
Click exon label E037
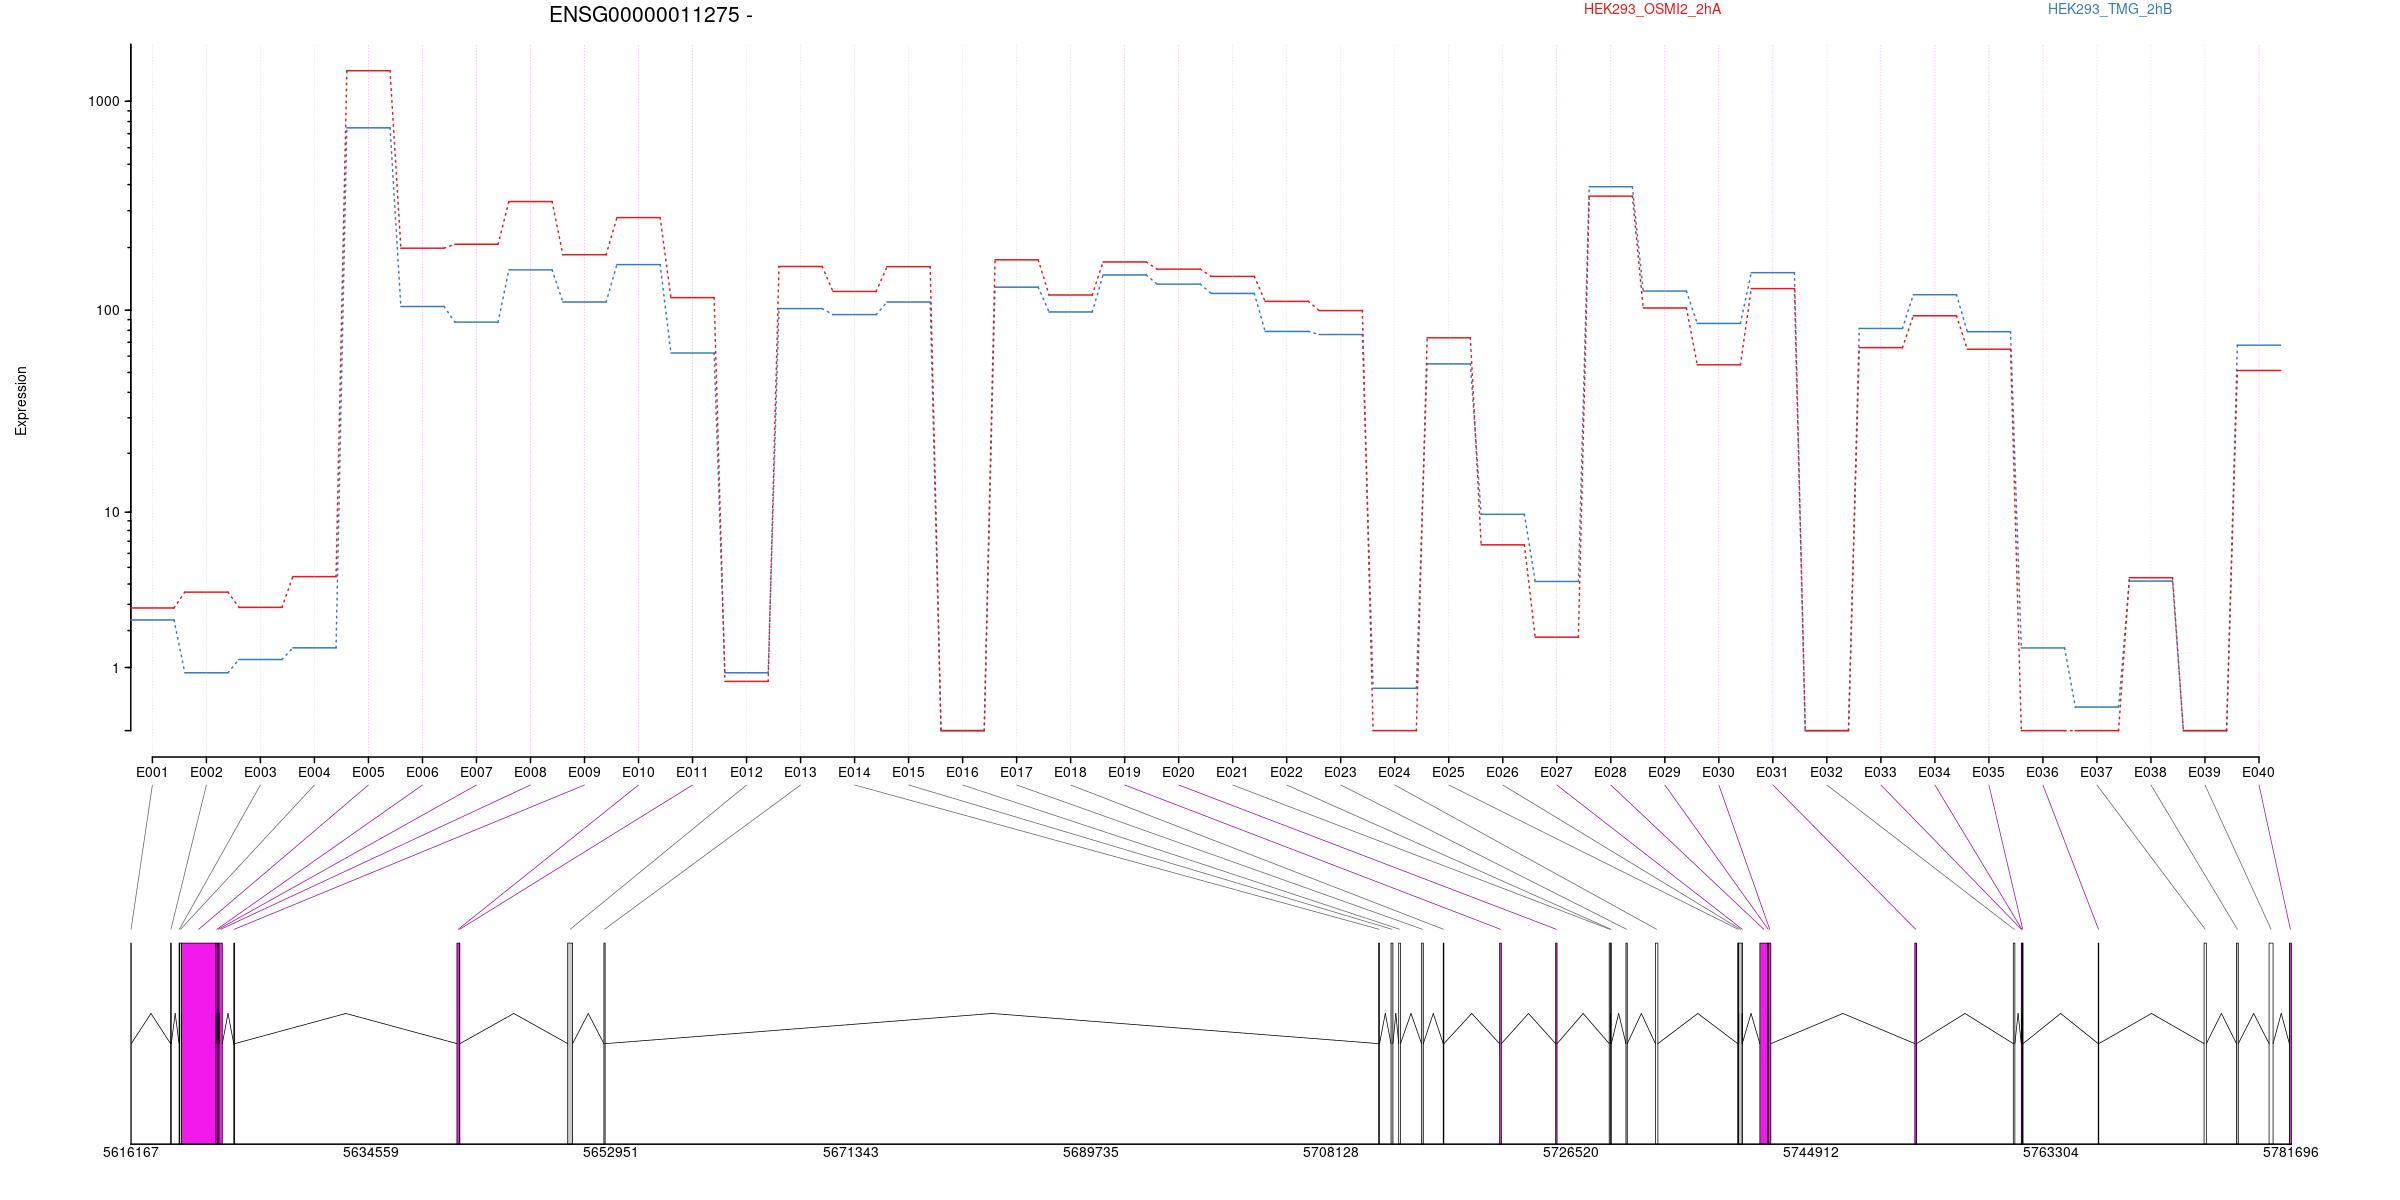click(2096, 772)
